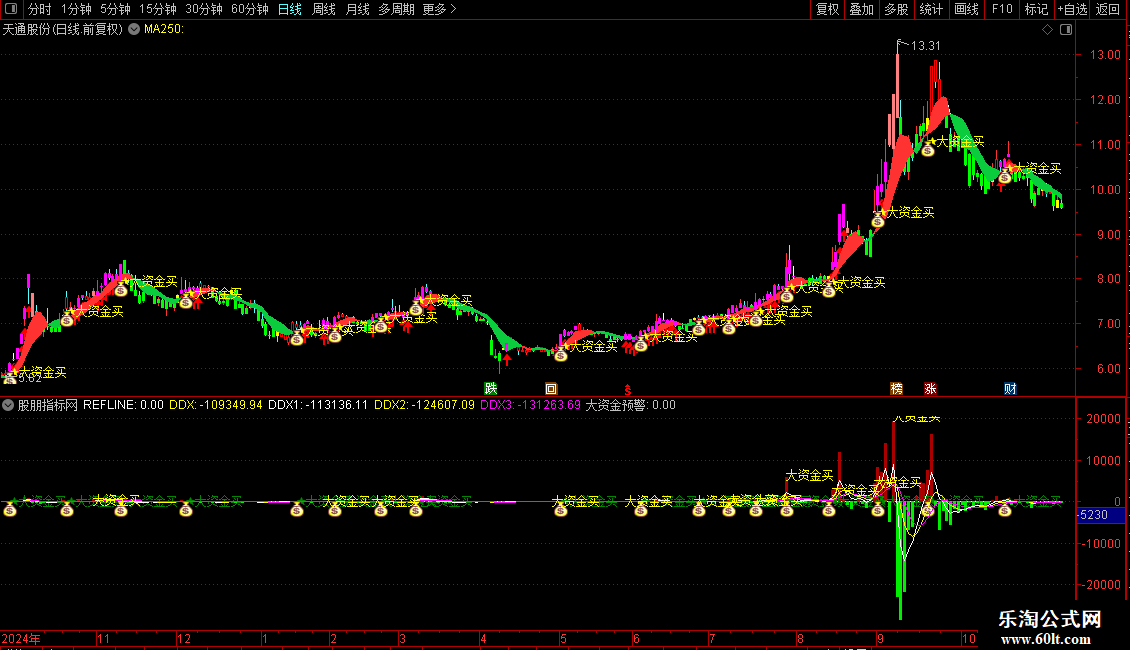
Task: Click the green 跌 event marker
Action: pos(491,388)
